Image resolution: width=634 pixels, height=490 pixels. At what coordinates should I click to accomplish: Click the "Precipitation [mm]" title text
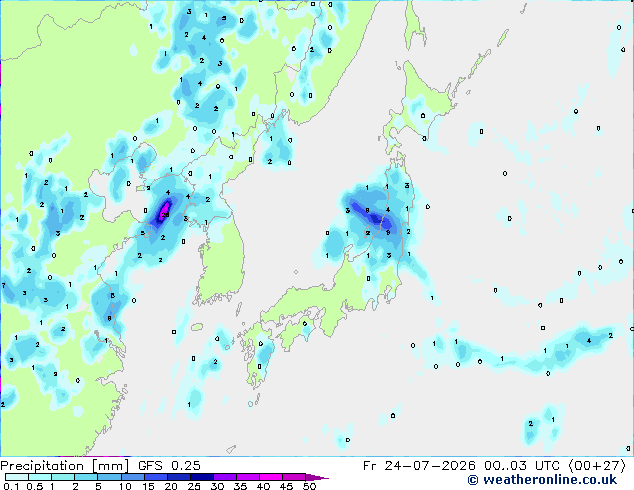[x=65, y=466]
